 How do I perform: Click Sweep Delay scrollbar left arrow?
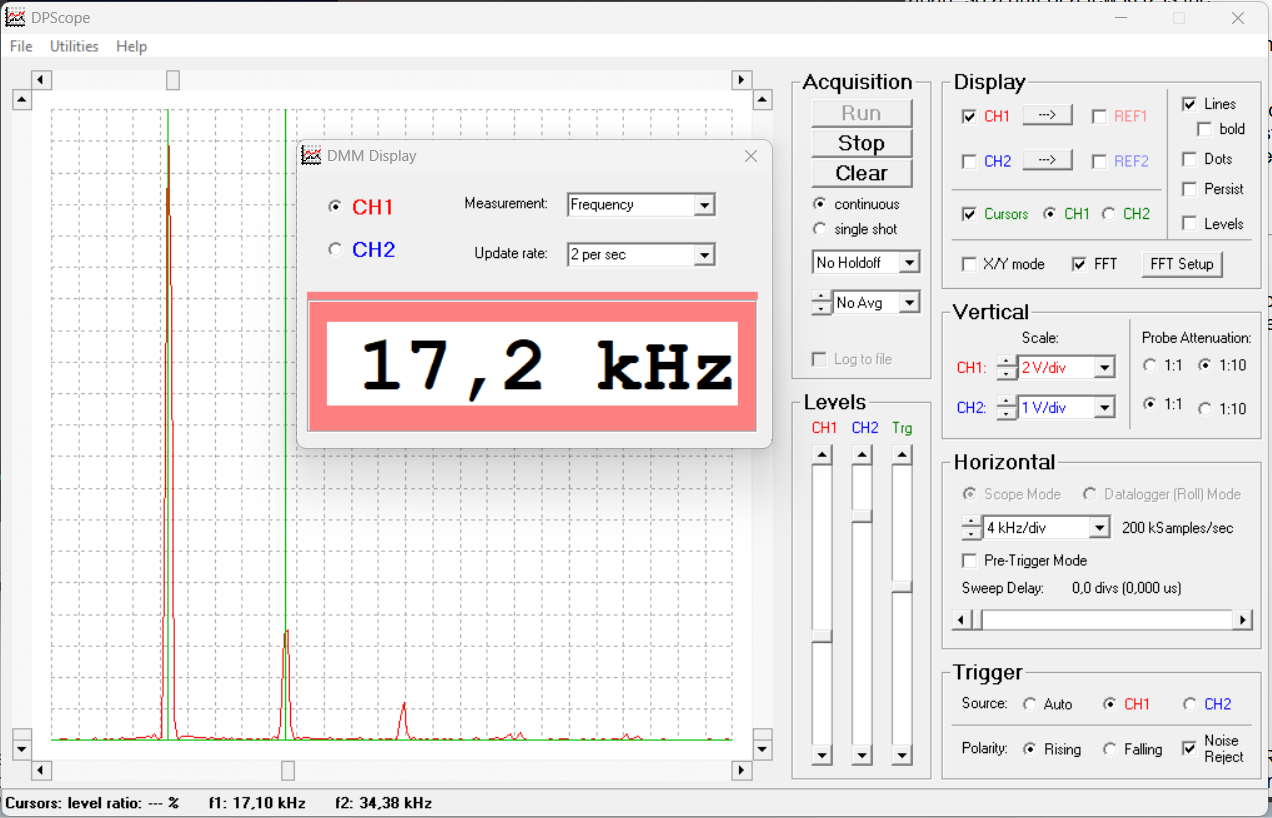click(x=961, y=620)
